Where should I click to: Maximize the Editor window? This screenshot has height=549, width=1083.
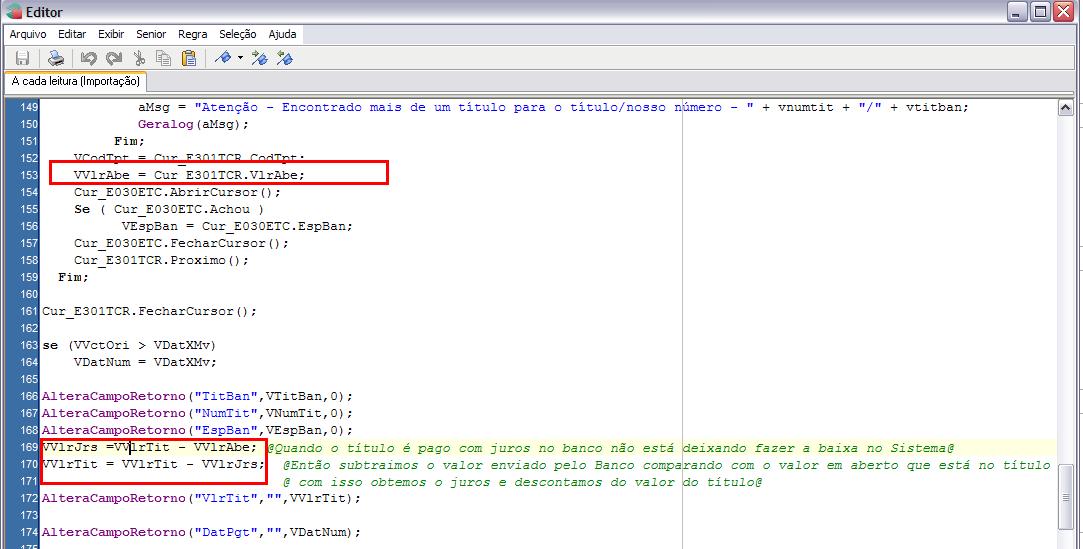[x=1038, y=12]
